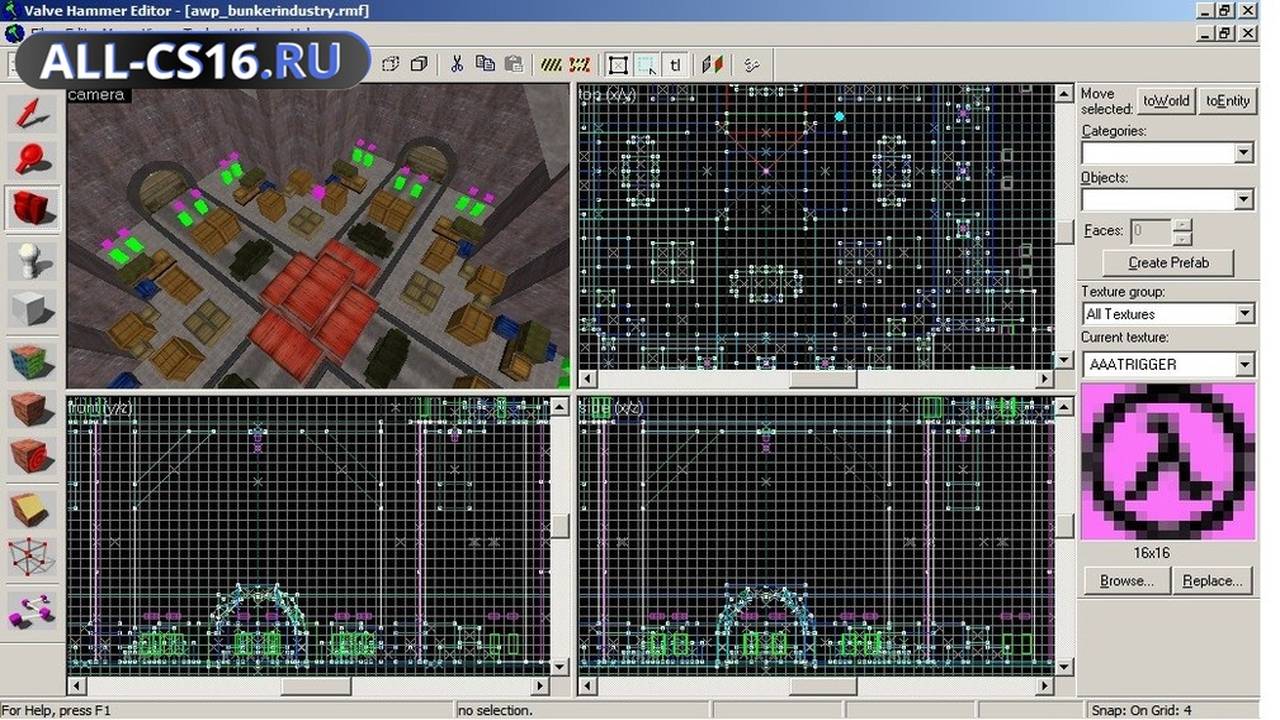The image size is (1280, 720).
Task: Click 'For Help, press F1' status text
Action: [57, 710]
